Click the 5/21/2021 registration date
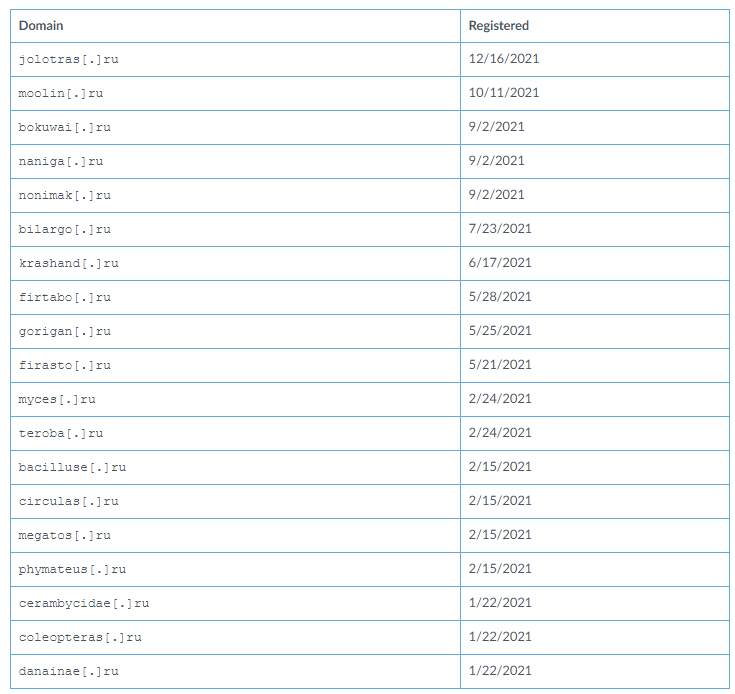The image size is (735, 694). pyautogui.click(x=500, y=365)
